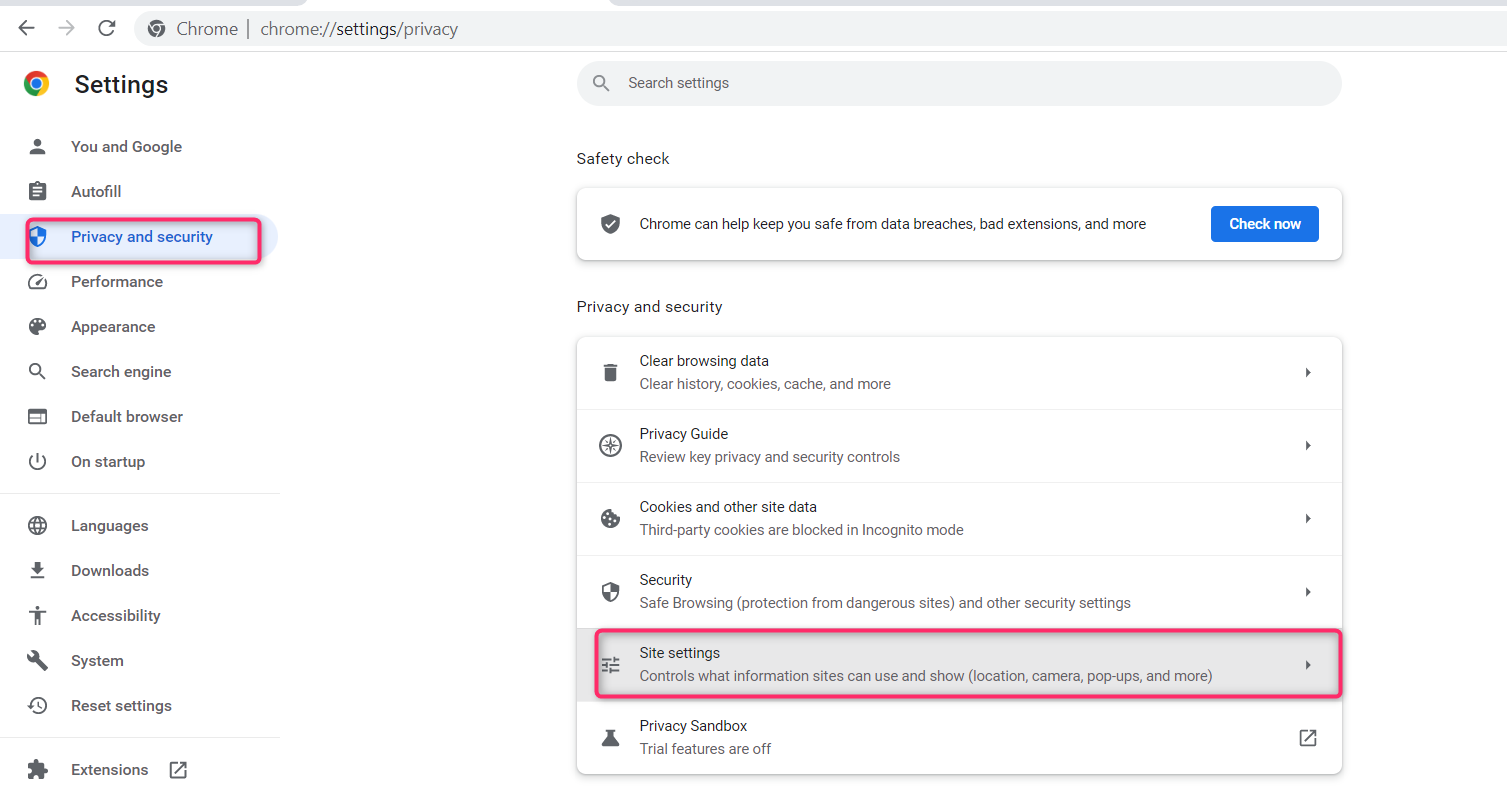Click the Accessibility figure icon in sidebar

(37, 616)
